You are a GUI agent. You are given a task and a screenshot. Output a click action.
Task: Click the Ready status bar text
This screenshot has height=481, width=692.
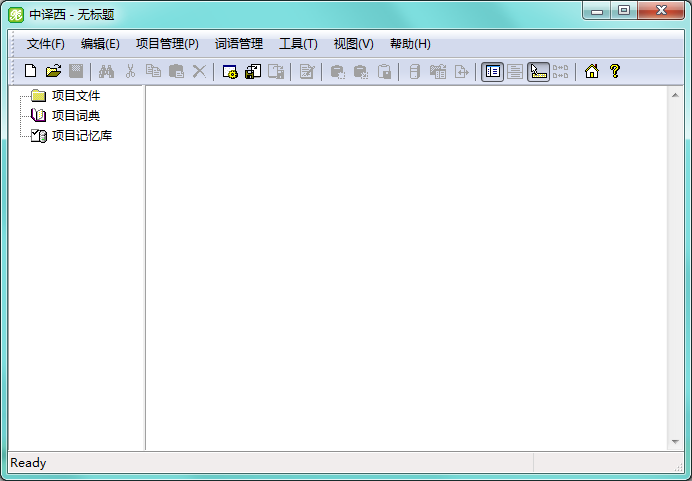pyautogui.click(x=28, y=462)
